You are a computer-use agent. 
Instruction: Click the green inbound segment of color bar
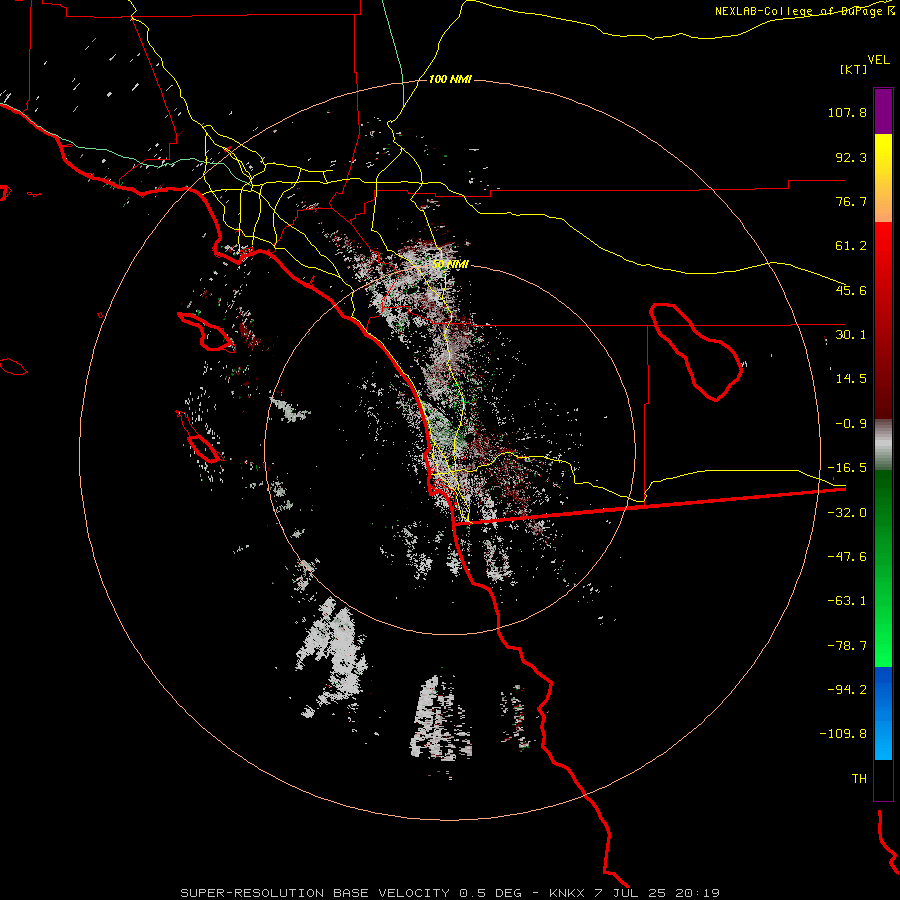point(883,568)
